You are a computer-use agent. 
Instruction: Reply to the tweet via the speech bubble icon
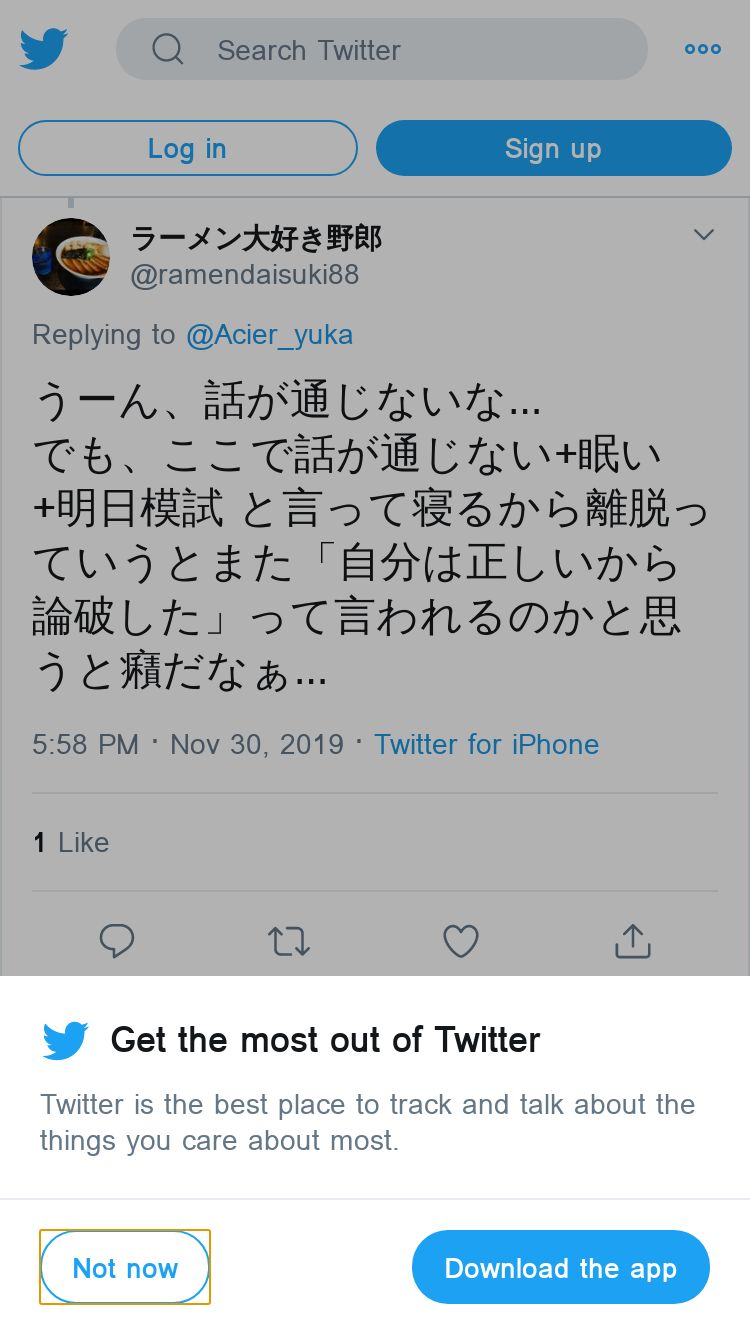point(117,941)
